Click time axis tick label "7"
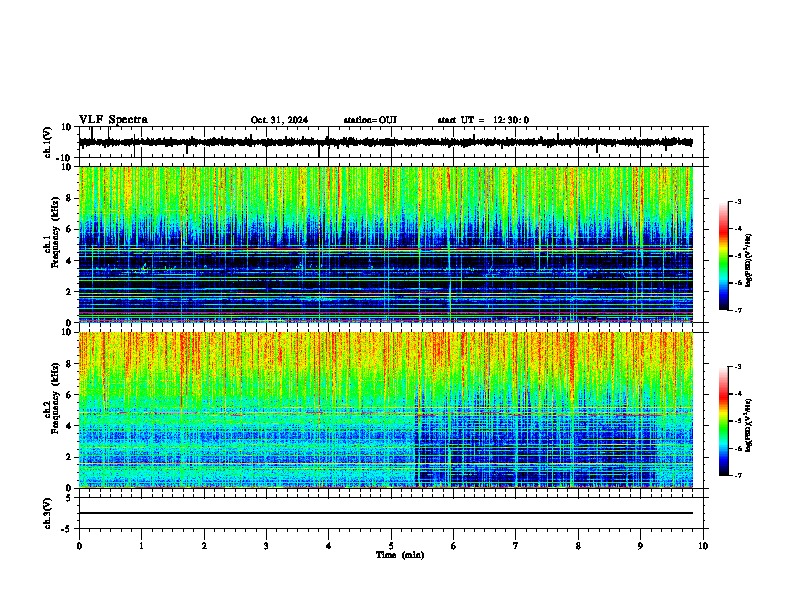Viewport: 792px width, 612px height. point(516,546)
